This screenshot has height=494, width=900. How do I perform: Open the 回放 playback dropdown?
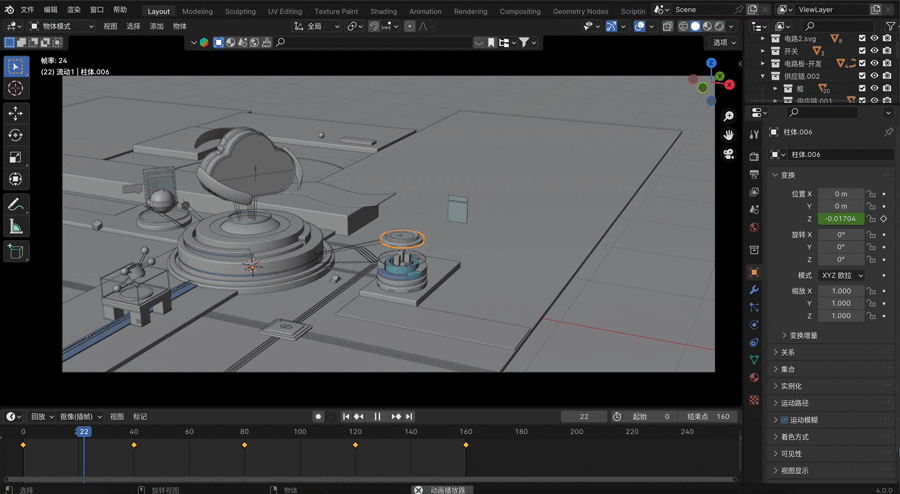[41, 417]
